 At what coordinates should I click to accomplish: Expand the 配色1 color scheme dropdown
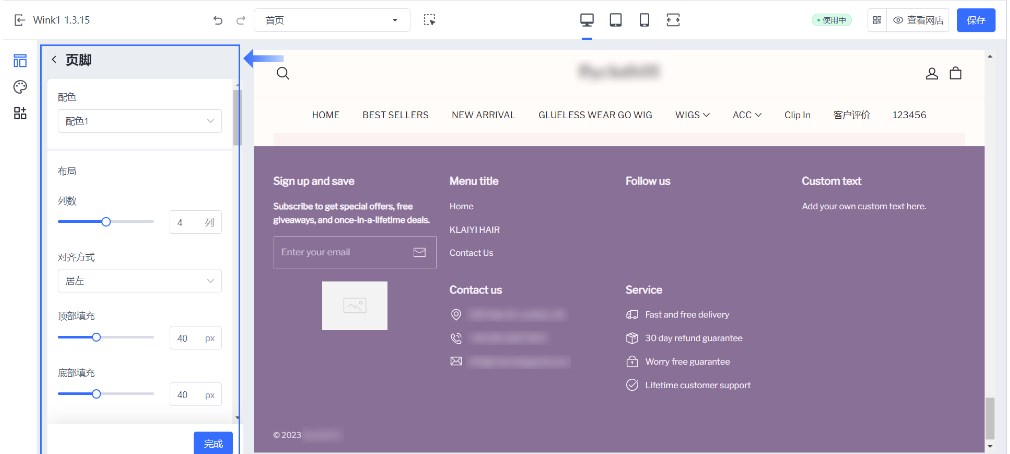pyautogui.click(x=140, y=121)
